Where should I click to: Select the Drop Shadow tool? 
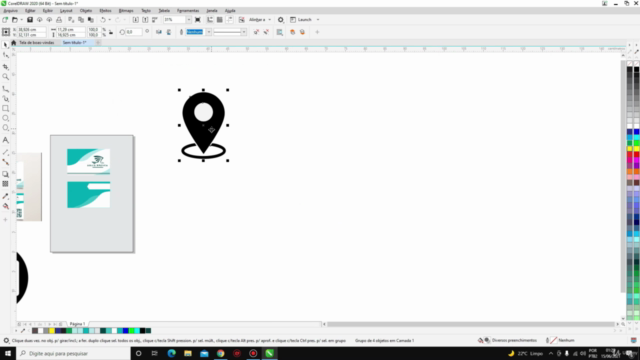(x=5, y=174)
